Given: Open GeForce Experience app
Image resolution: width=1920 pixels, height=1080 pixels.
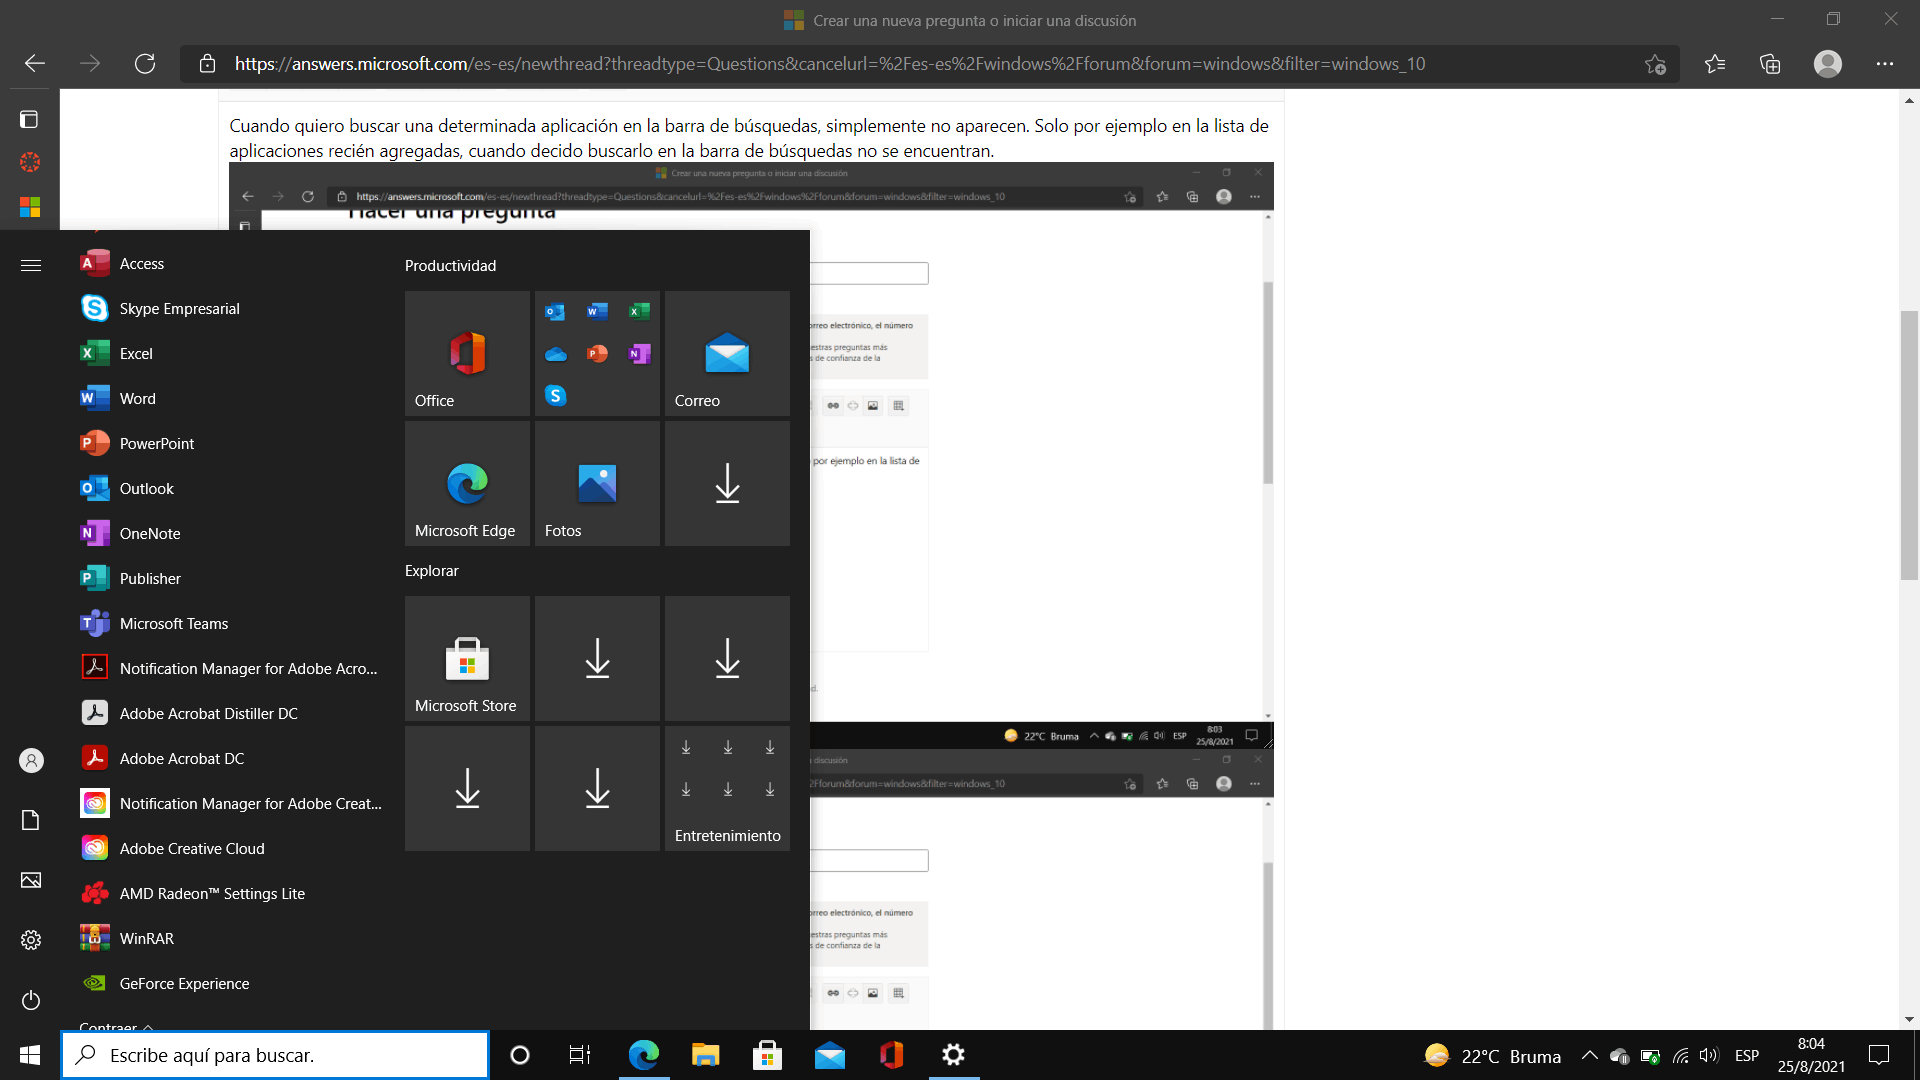Looking at the screenshot, I should click(184, 984).
